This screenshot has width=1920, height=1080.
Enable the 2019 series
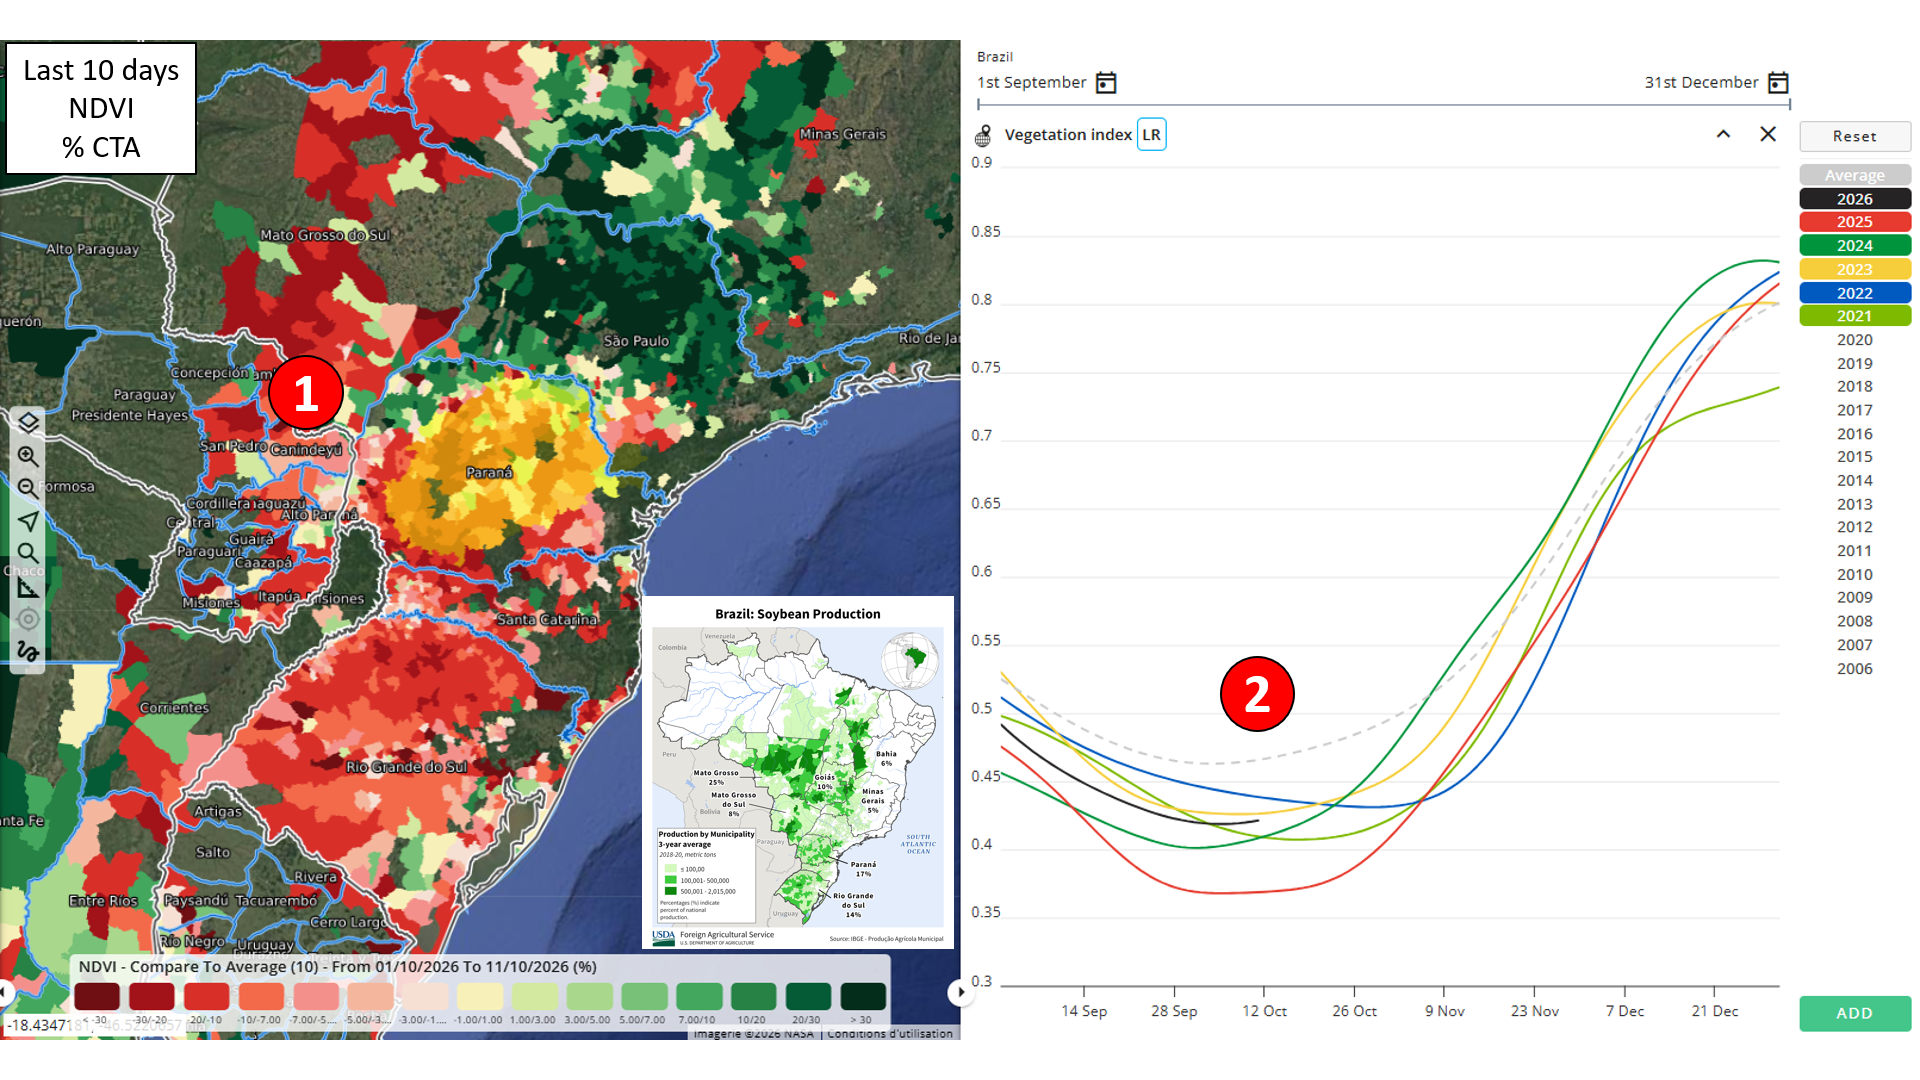[x=1855, y=363]
